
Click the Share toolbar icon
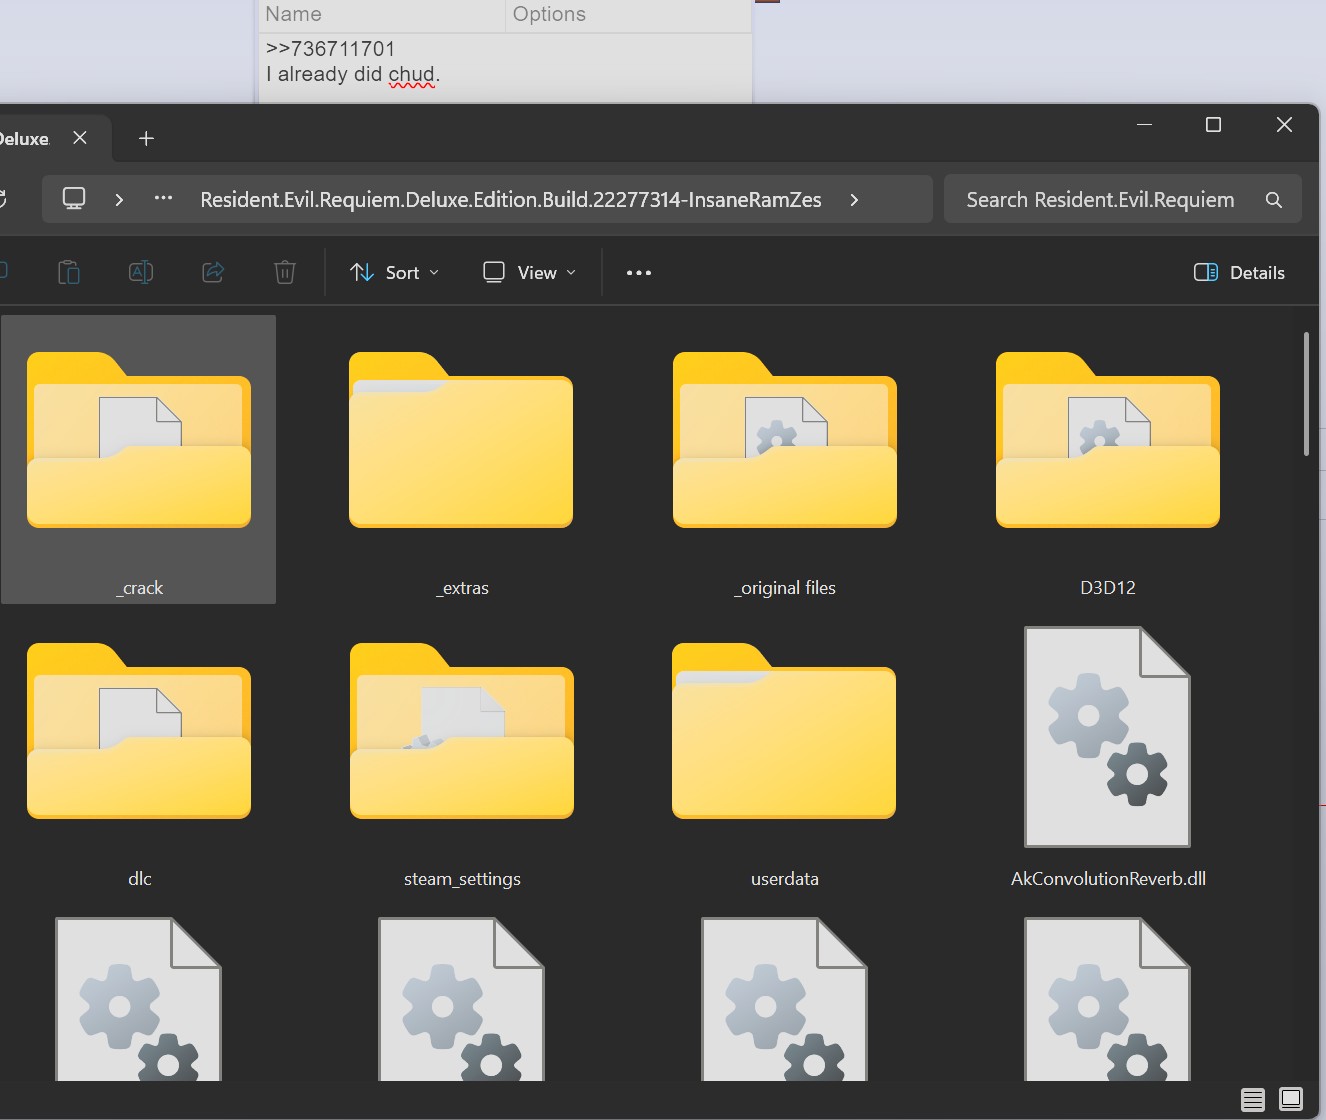point(213,272)
